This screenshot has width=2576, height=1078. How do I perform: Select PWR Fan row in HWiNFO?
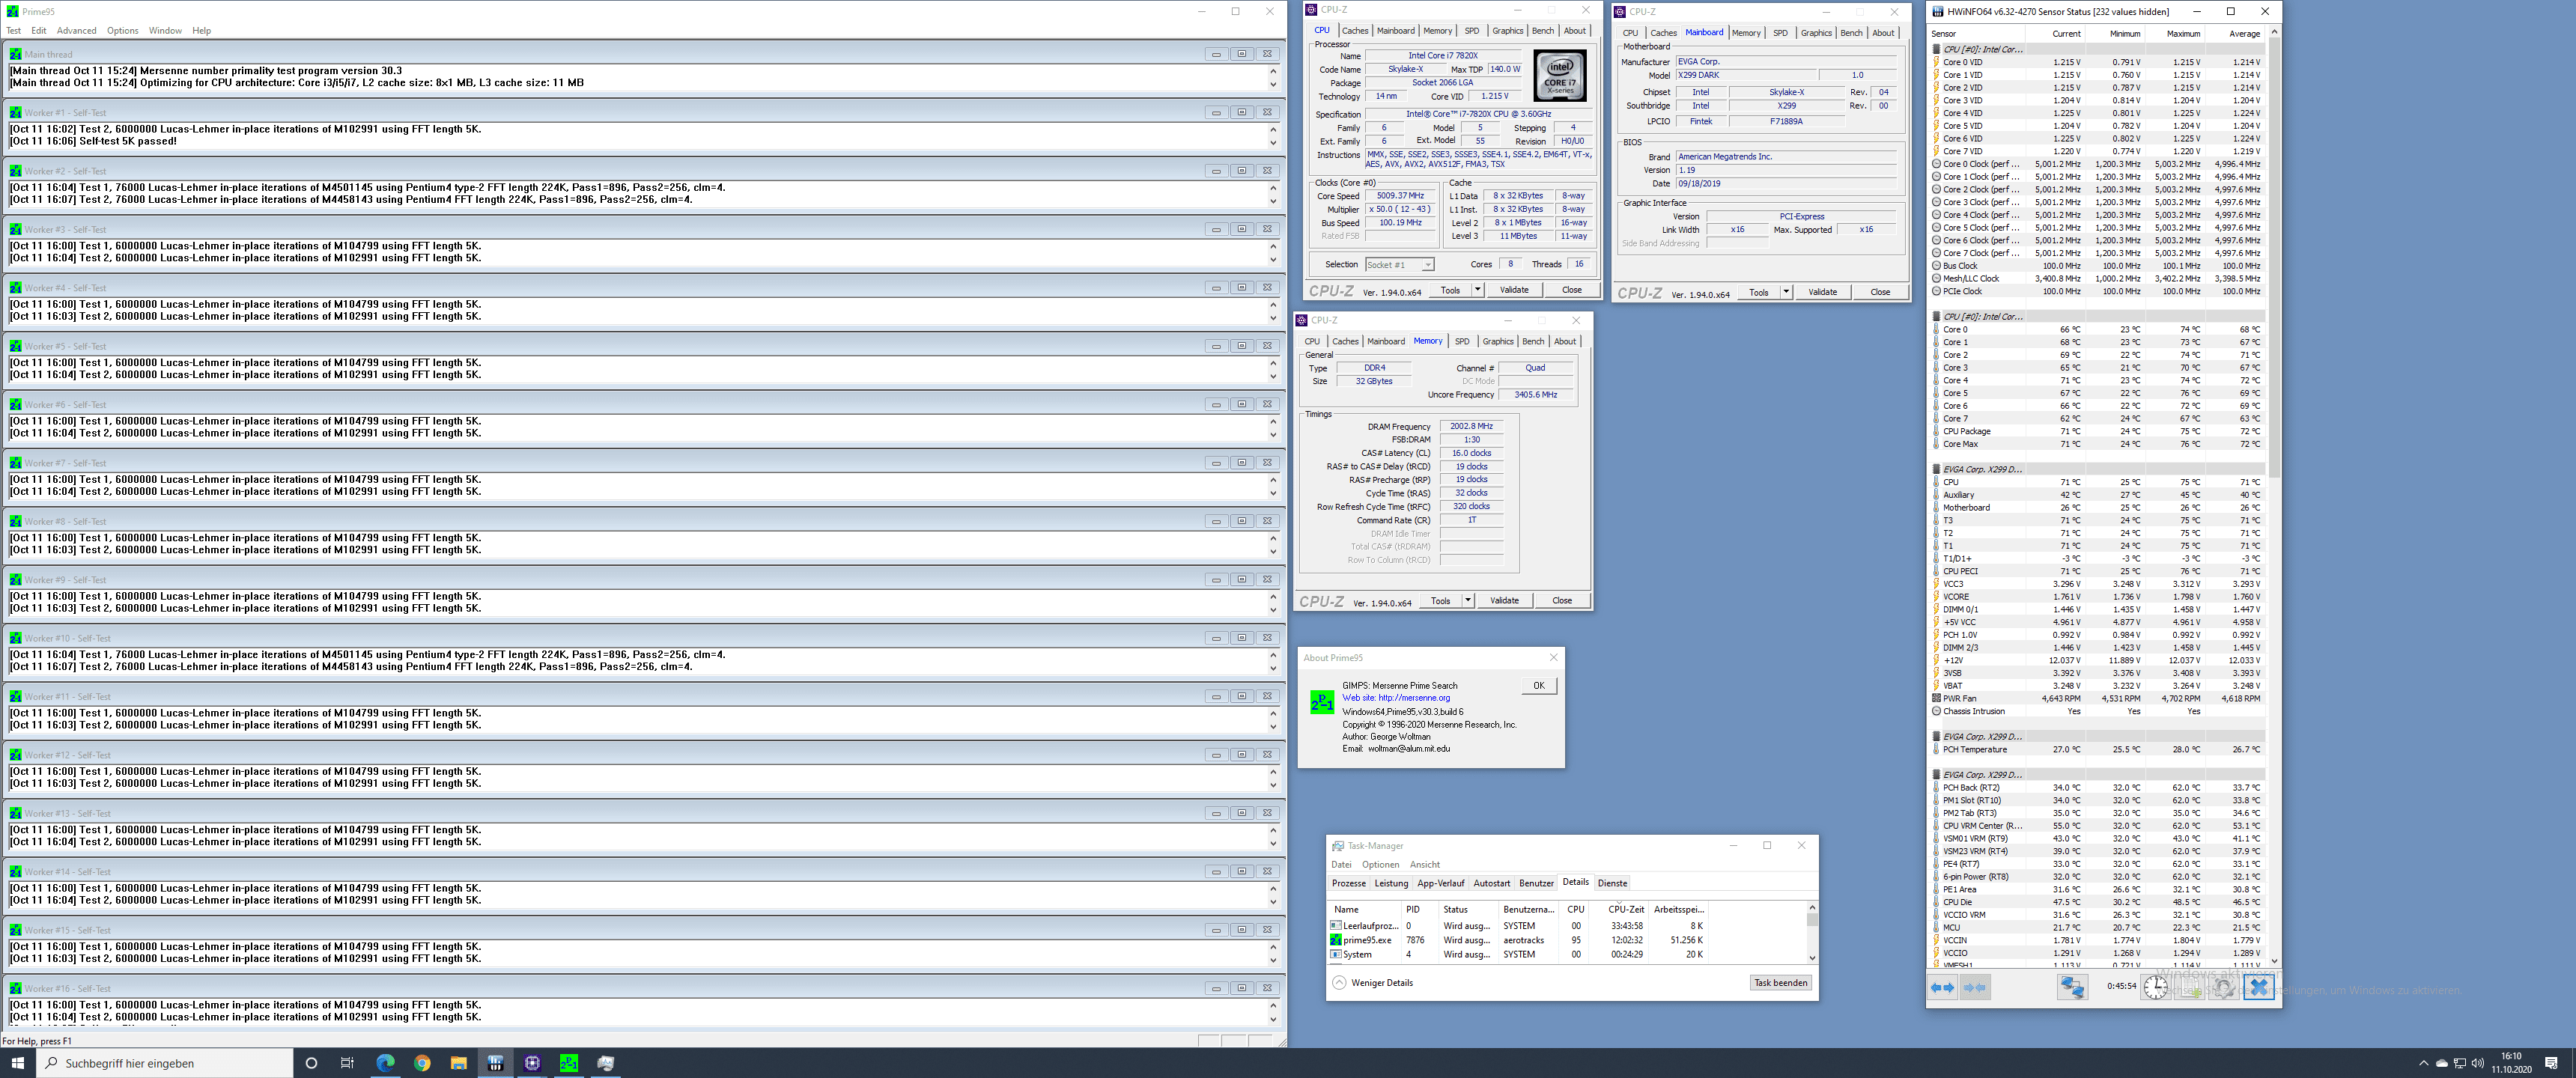point(2098,698)
